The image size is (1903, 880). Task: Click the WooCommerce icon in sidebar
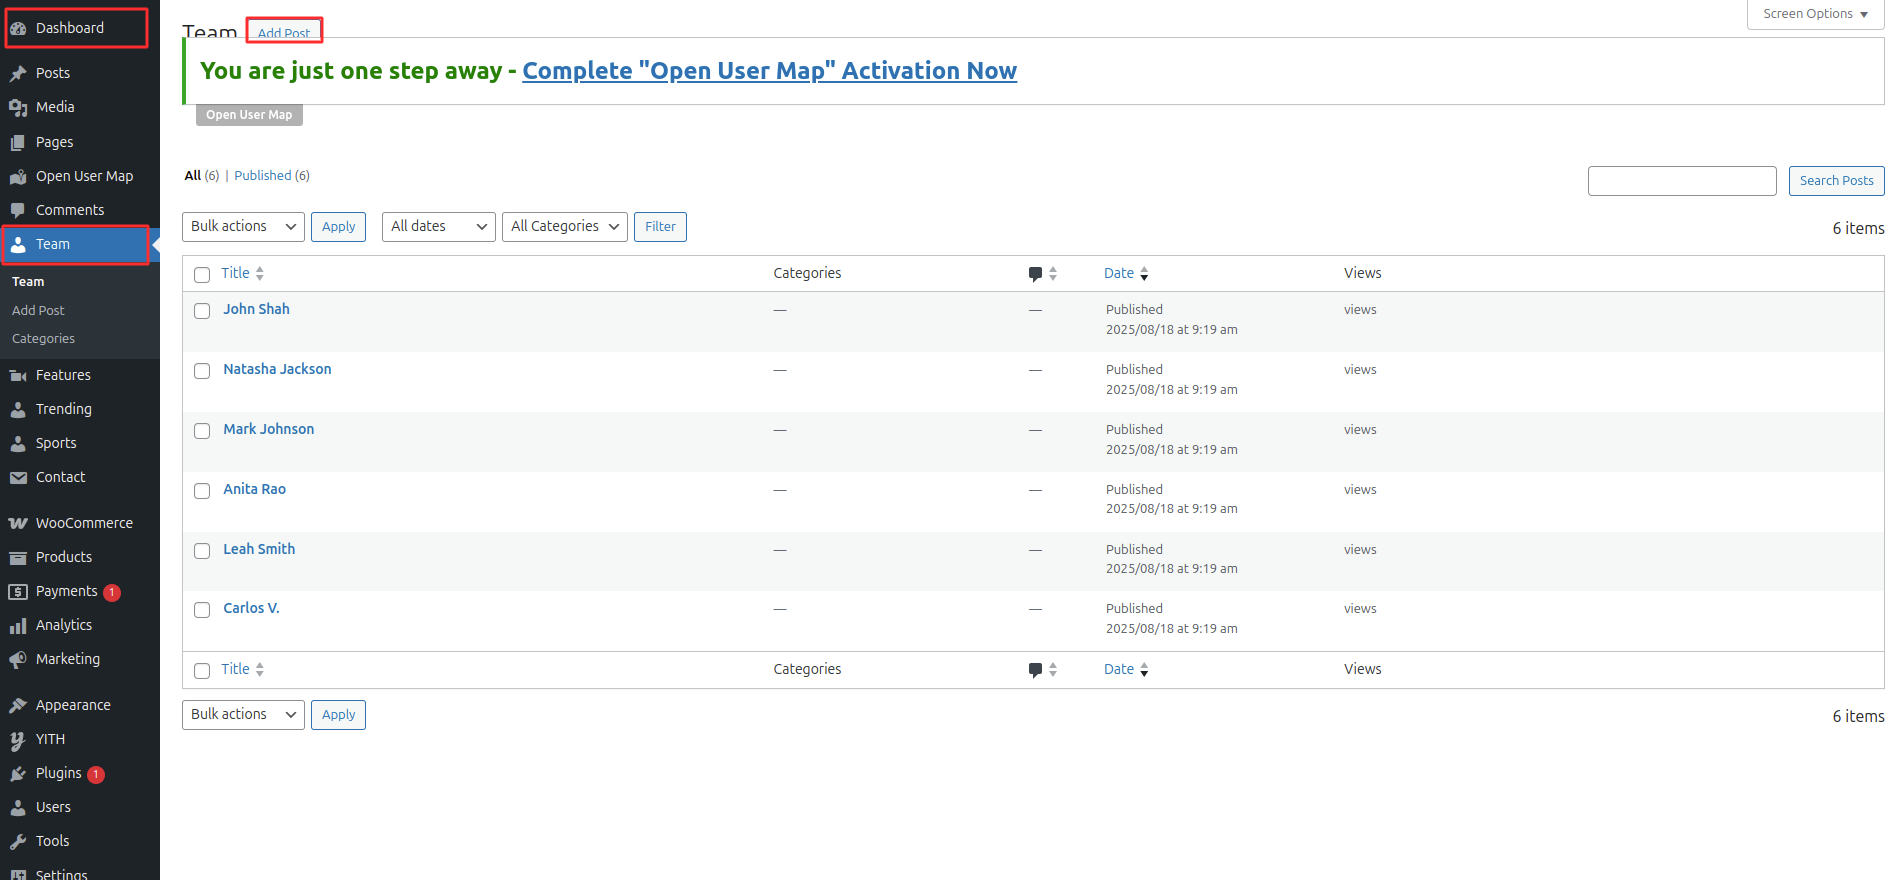pyautogui.click(x=18, y=523)
